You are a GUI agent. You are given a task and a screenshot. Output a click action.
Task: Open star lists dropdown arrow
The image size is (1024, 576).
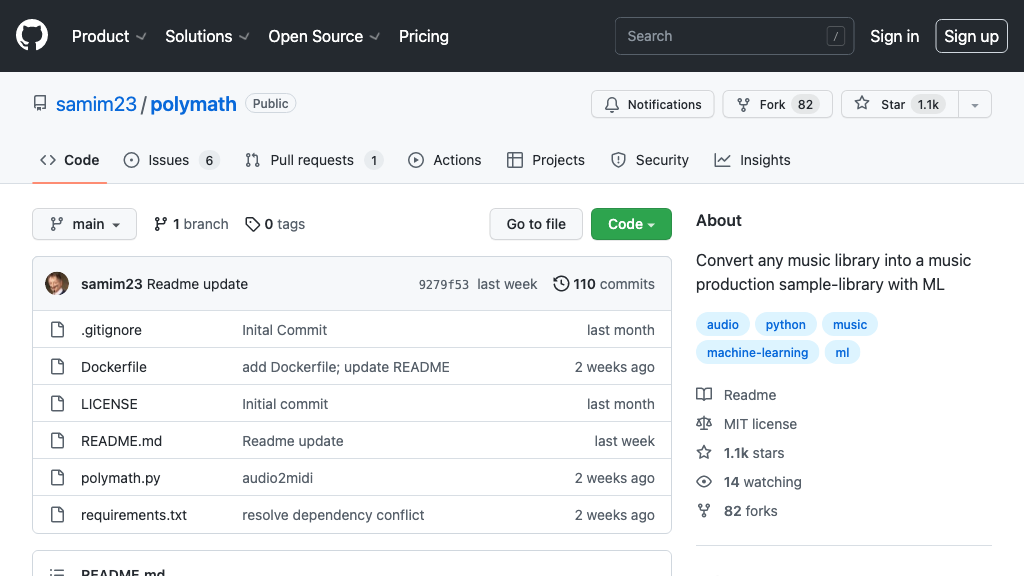(x=975, y=105)
